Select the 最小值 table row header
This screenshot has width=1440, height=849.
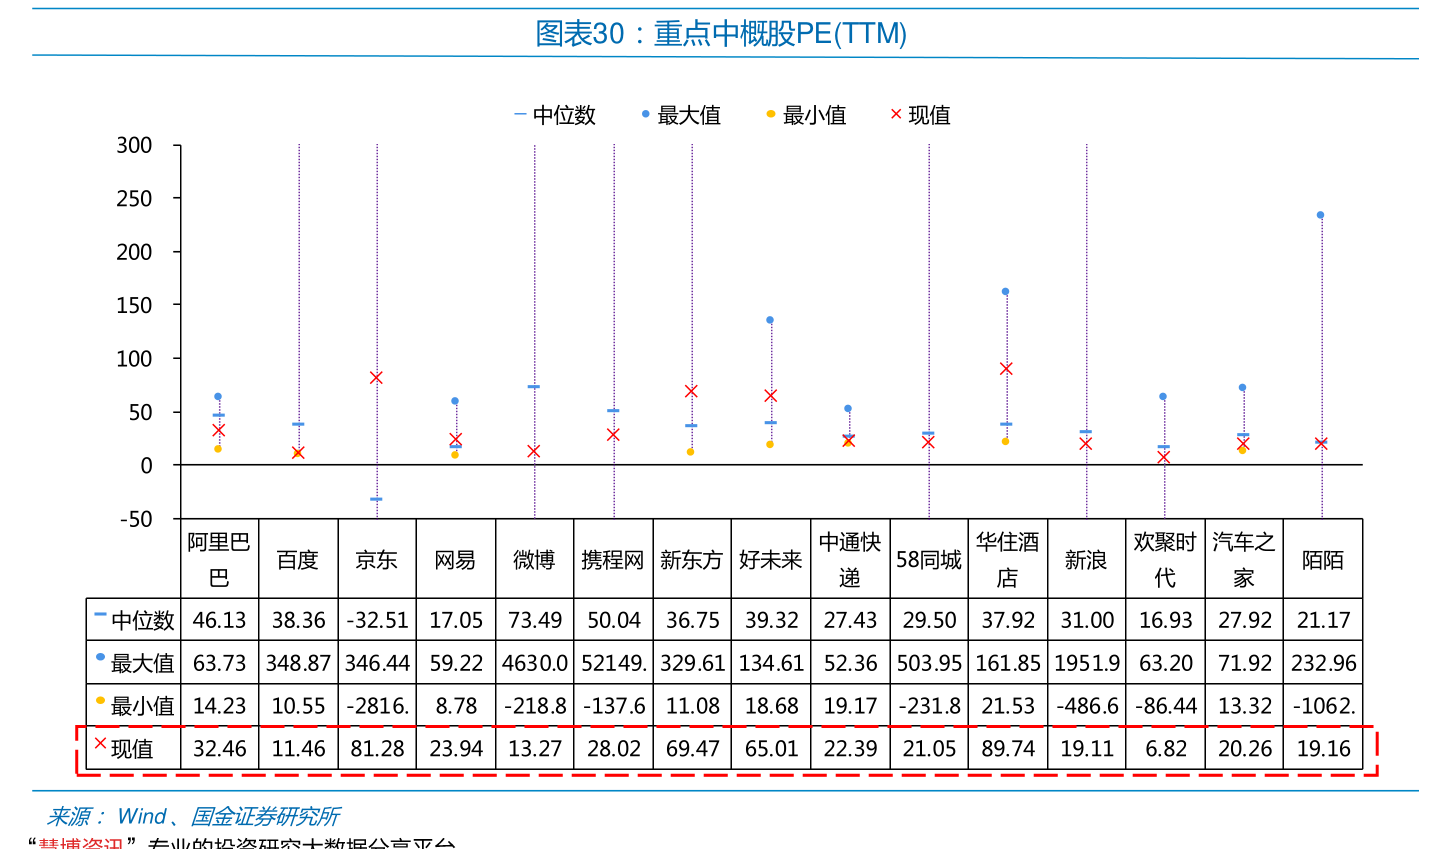(x=134, y=706)
